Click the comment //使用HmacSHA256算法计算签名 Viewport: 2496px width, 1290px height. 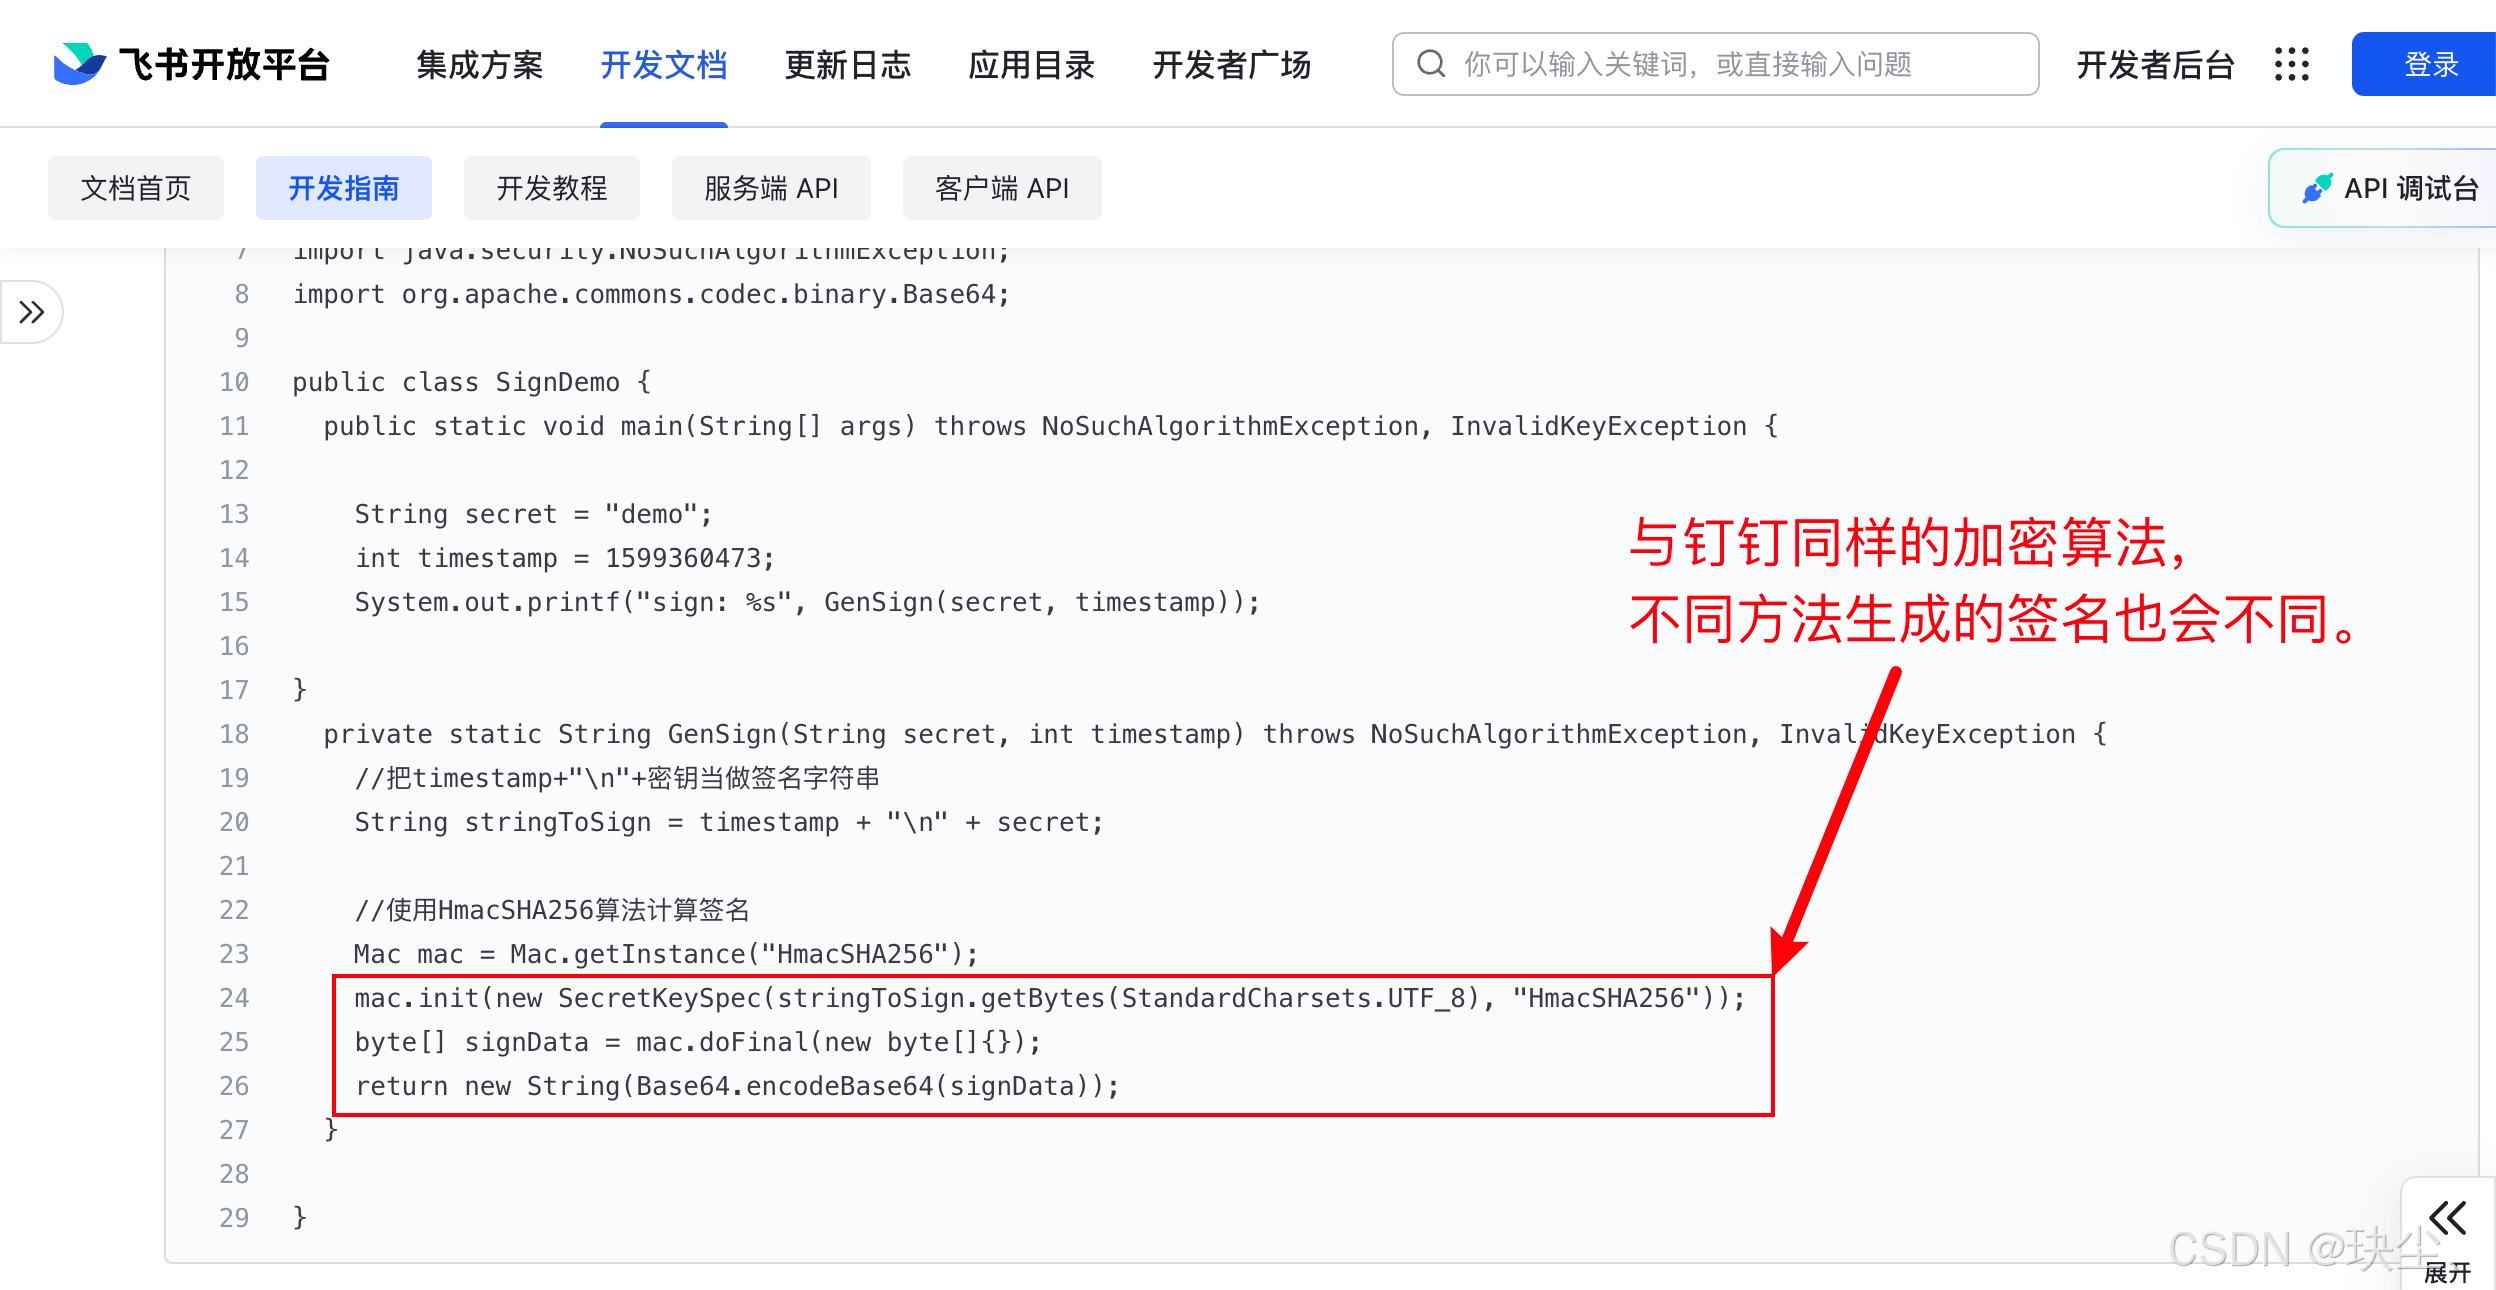(x=552, y=910)
